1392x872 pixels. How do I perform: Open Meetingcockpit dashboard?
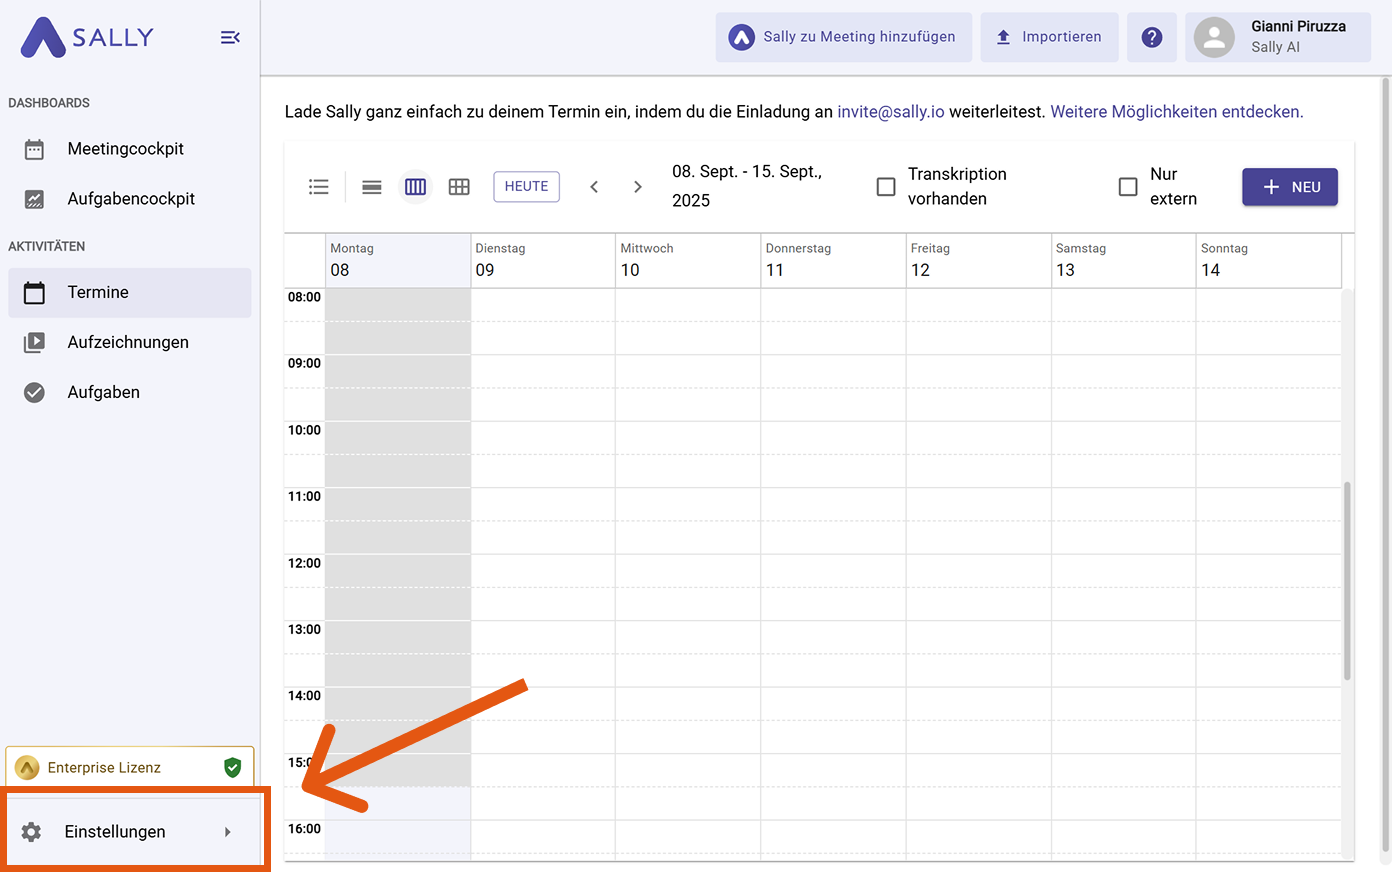pyautogui.click(x=126, y=149)
